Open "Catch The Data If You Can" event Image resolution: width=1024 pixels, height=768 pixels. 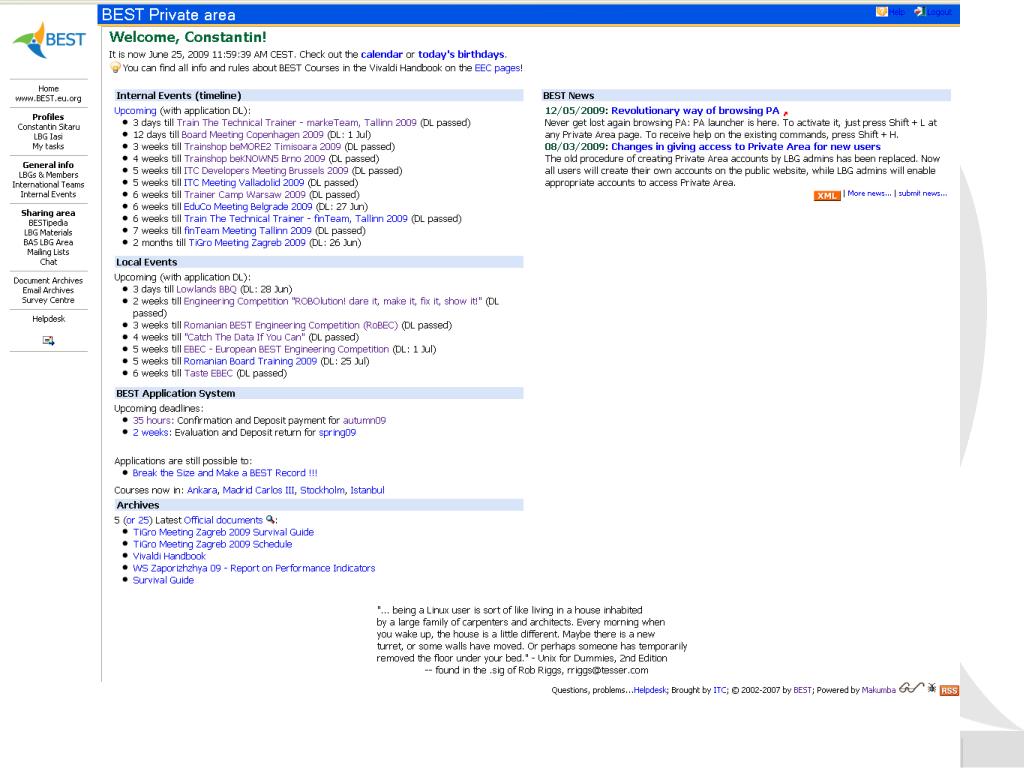244,338
